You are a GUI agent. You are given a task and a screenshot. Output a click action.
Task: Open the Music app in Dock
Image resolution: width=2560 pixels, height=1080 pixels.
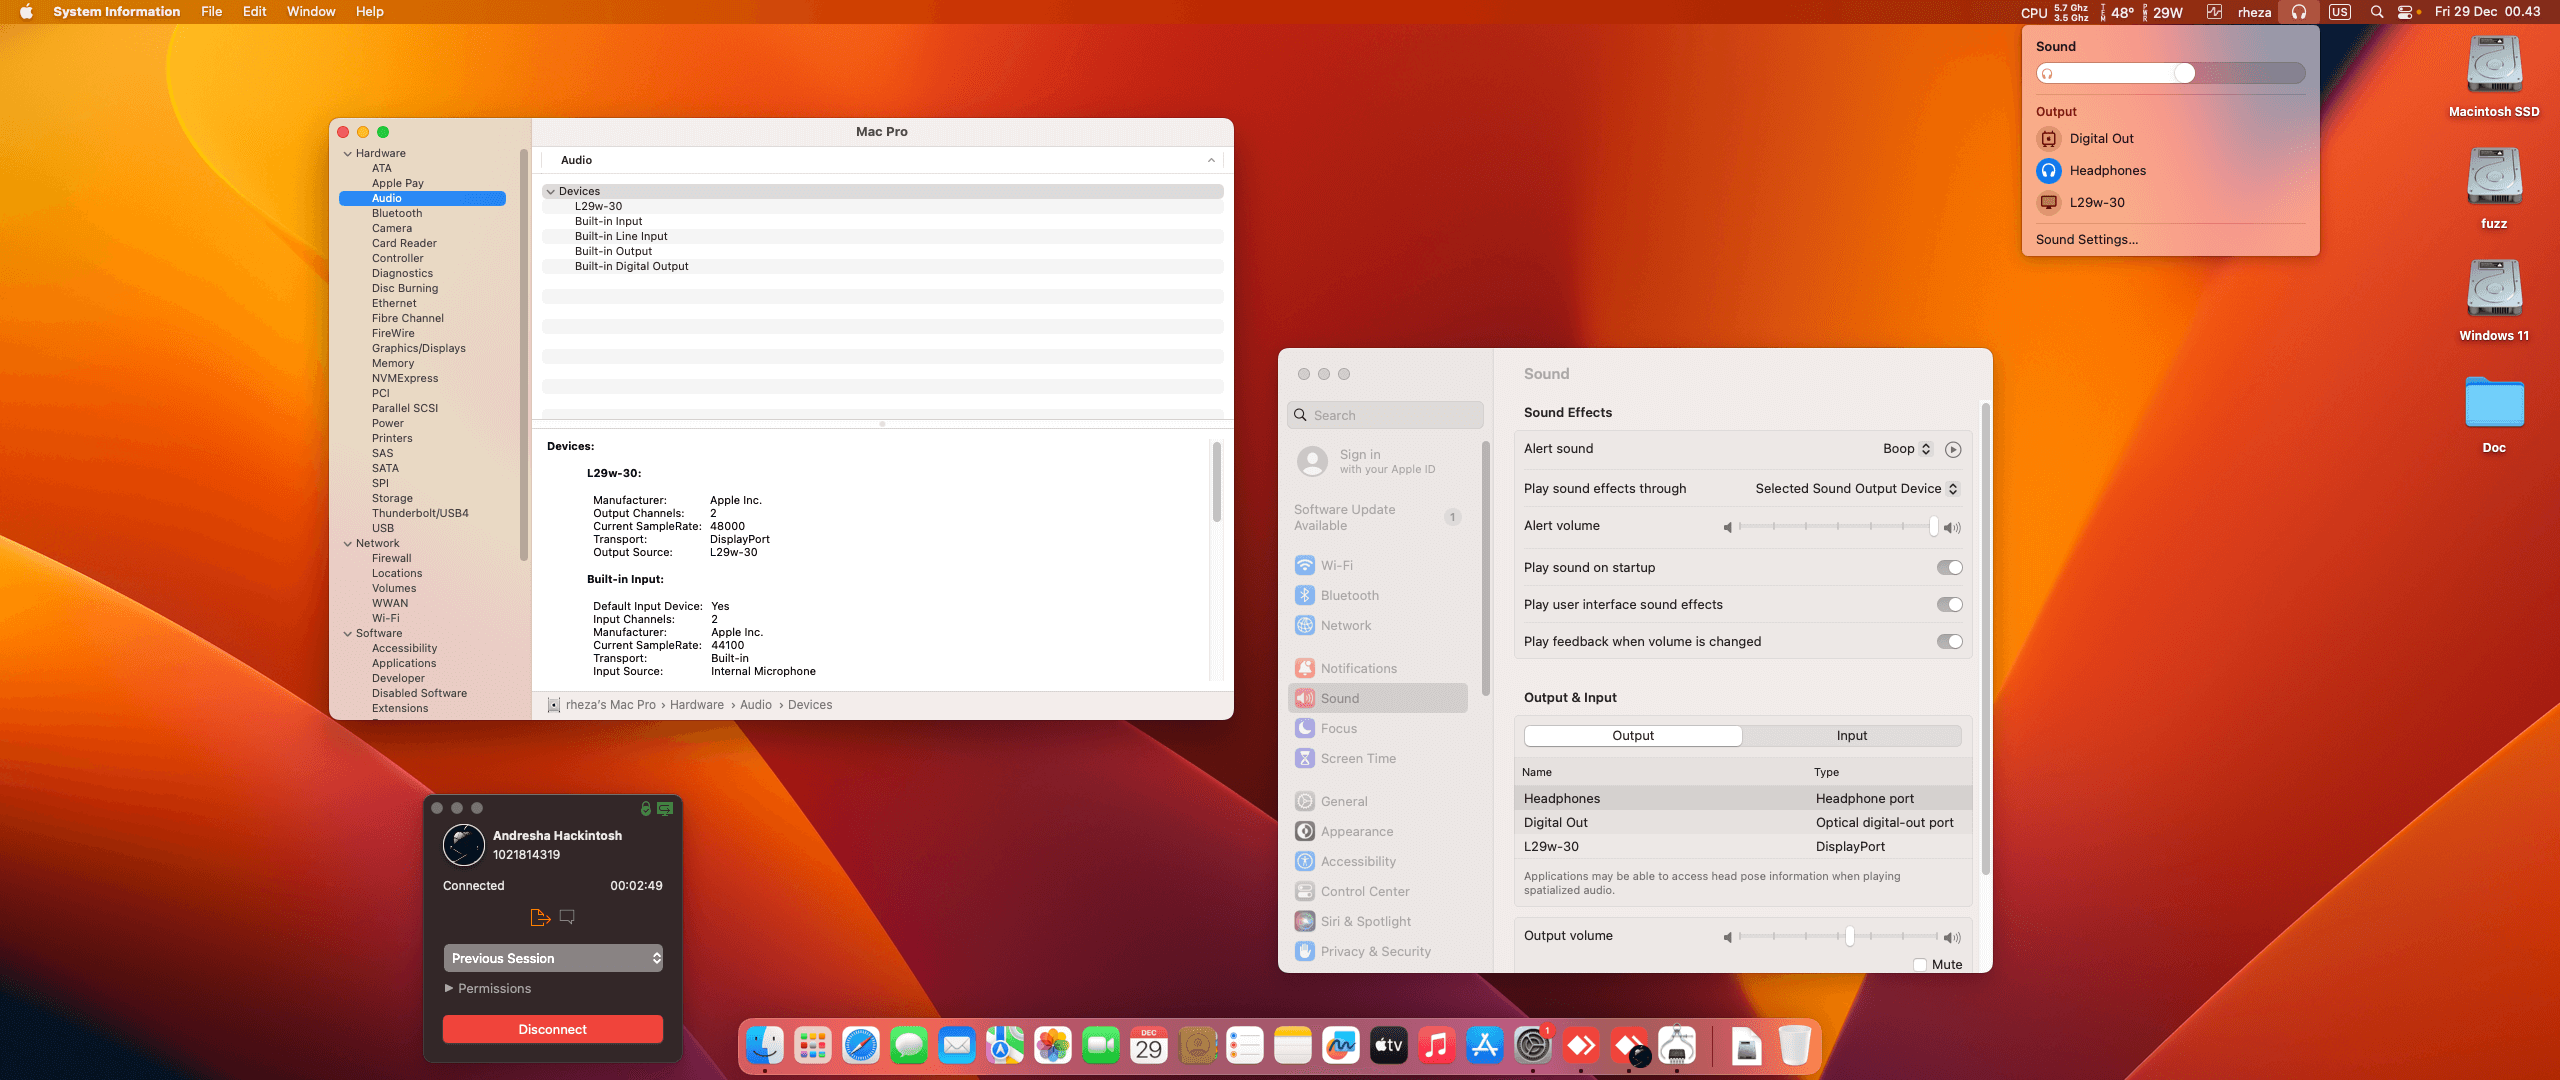(1436, 1046)
